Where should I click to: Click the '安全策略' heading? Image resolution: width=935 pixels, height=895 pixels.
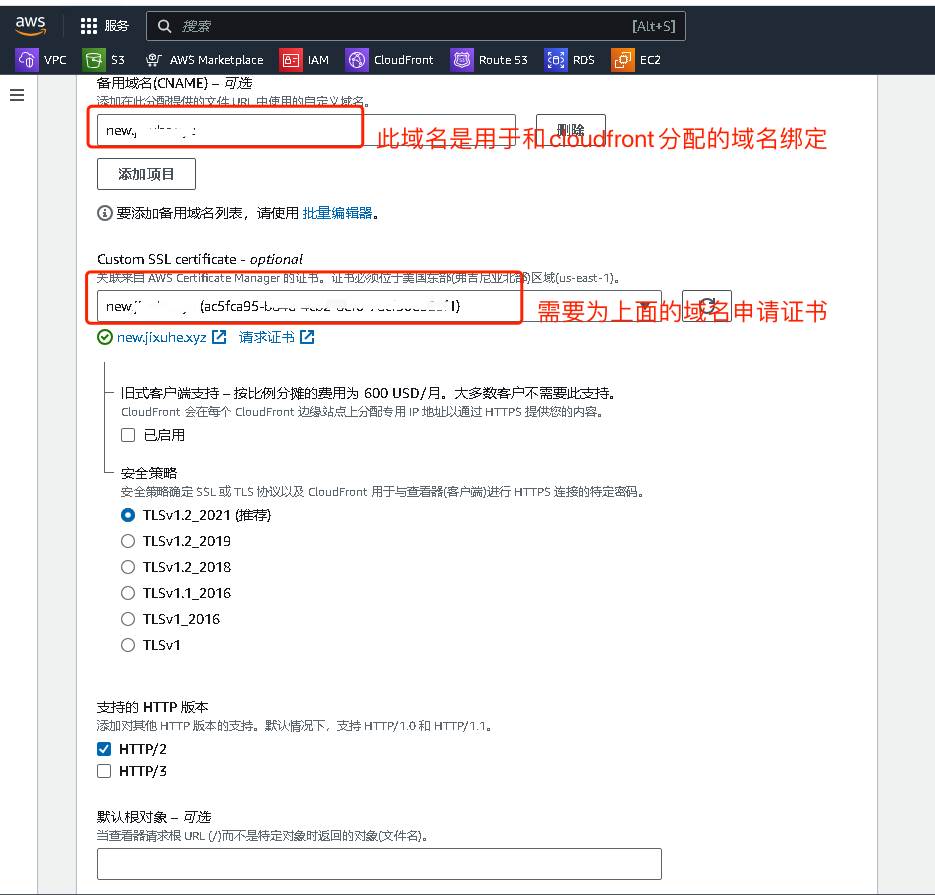tap(149, 473)
